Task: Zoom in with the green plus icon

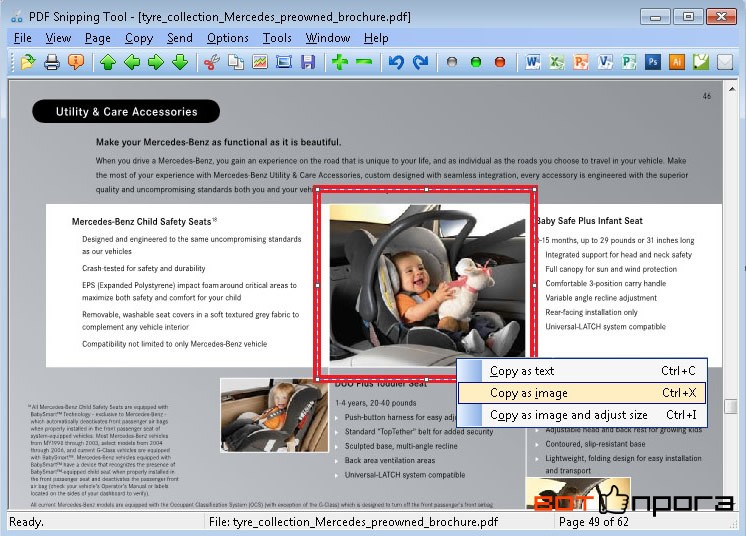Action: [340, 62]
